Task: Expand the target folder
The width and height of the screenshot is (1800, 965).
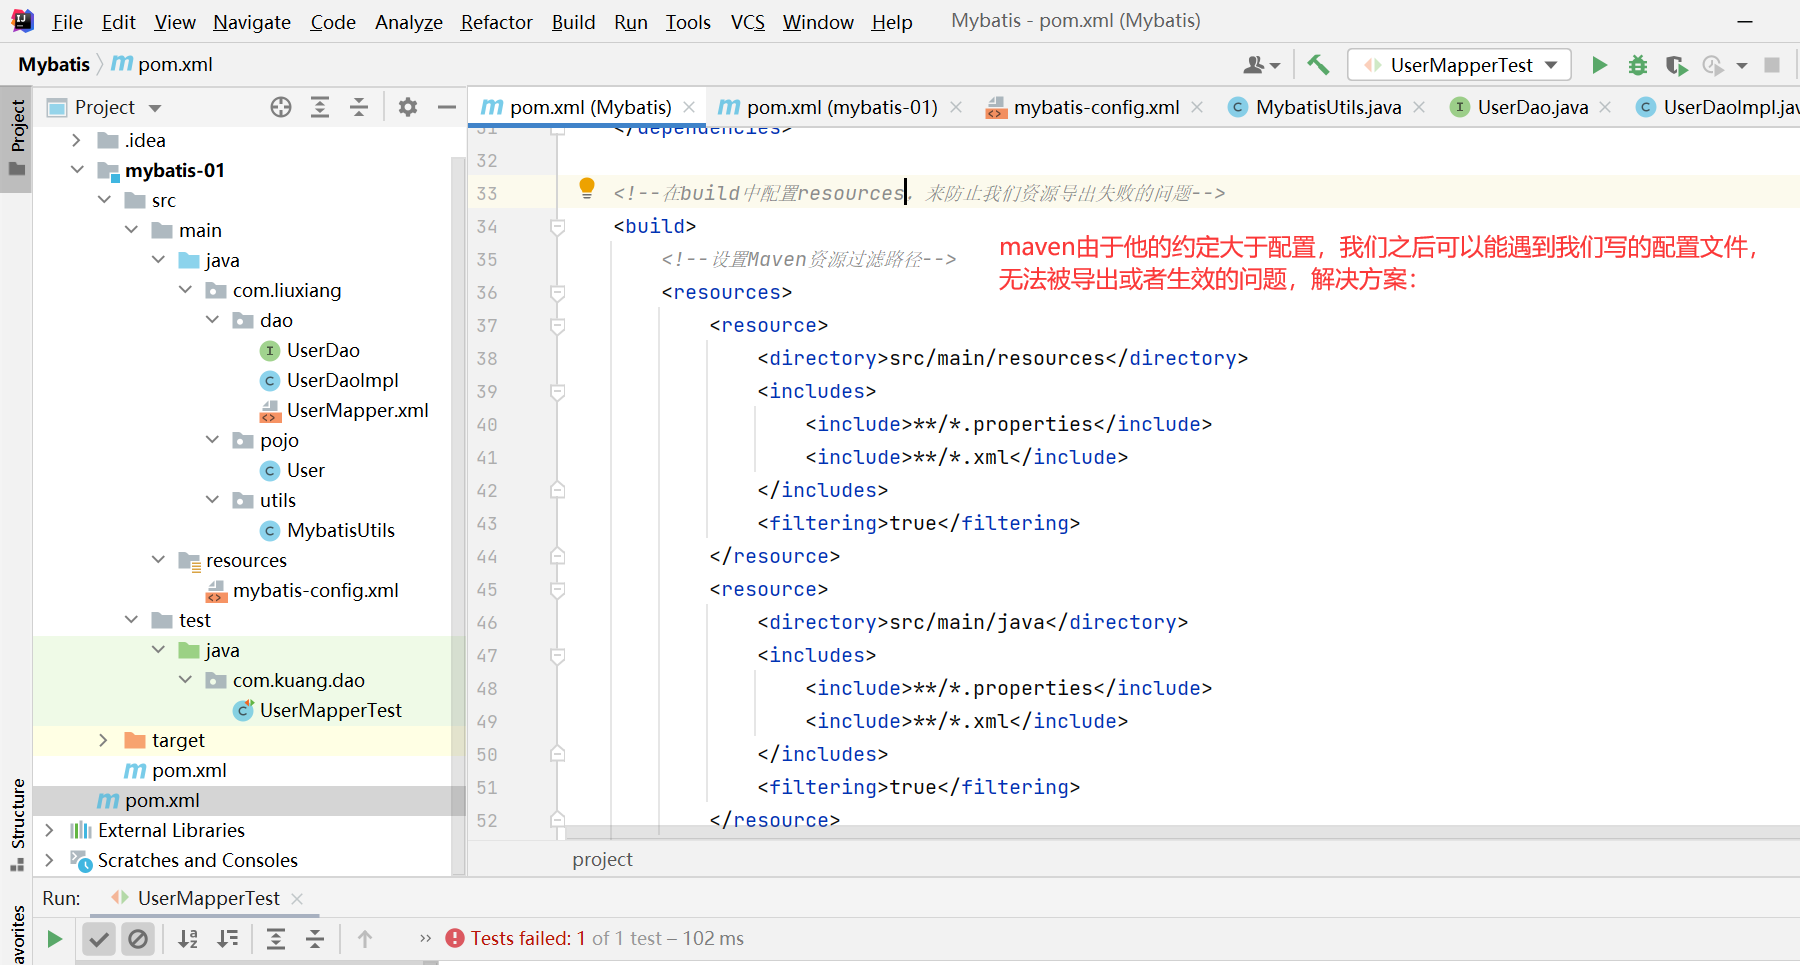Action: coord(103,740)
